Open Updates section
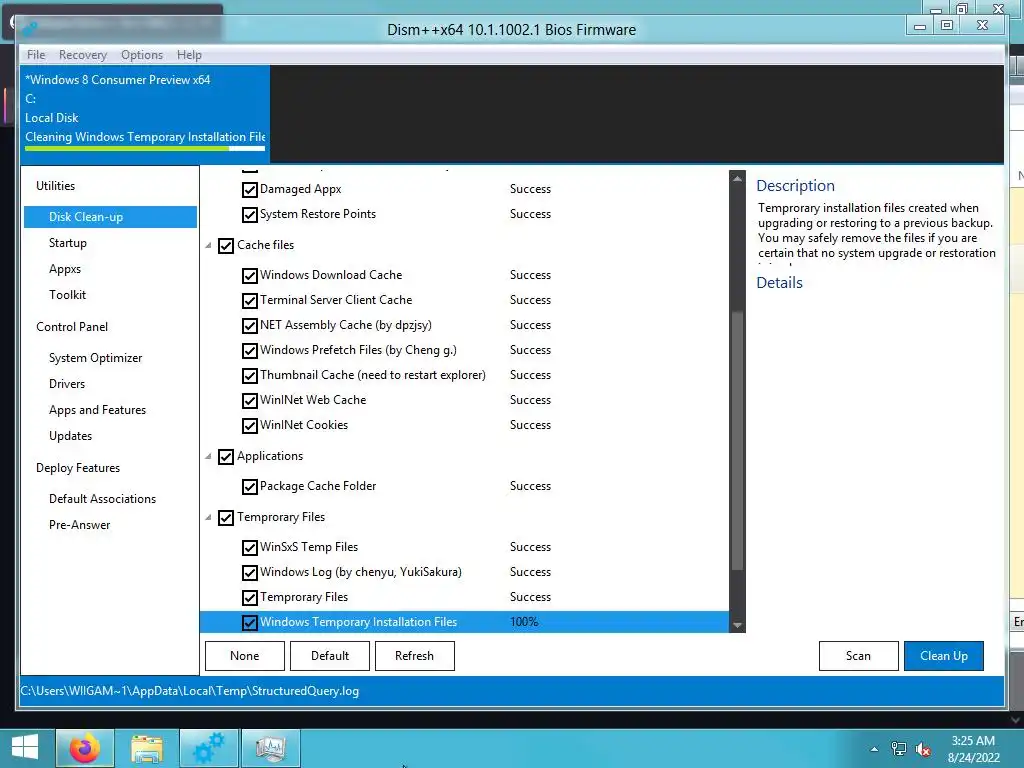 71,436
